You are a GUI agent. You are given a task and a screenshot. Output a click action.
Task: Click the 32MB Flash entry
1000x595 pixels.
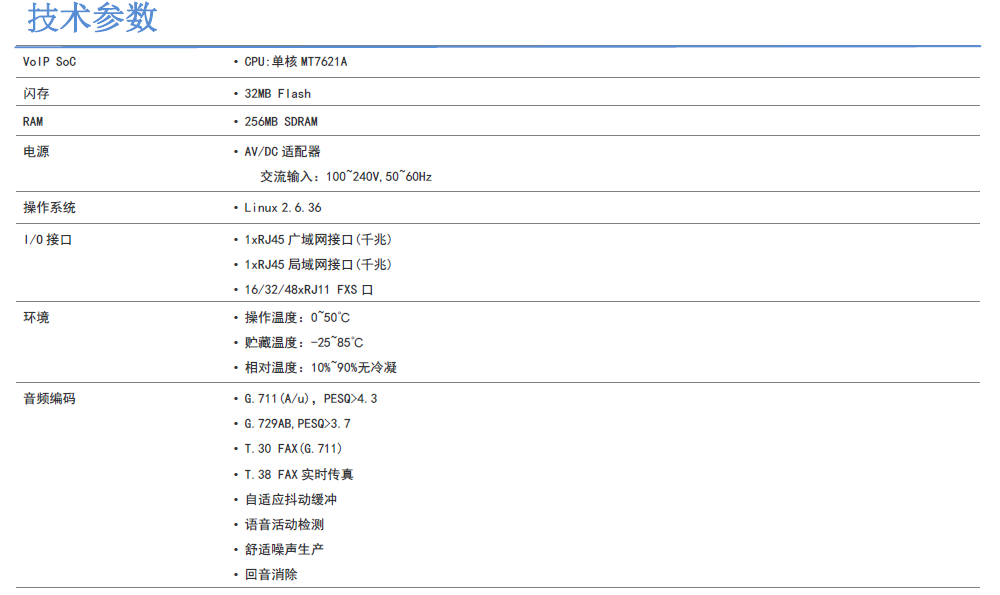click(277, 94)
